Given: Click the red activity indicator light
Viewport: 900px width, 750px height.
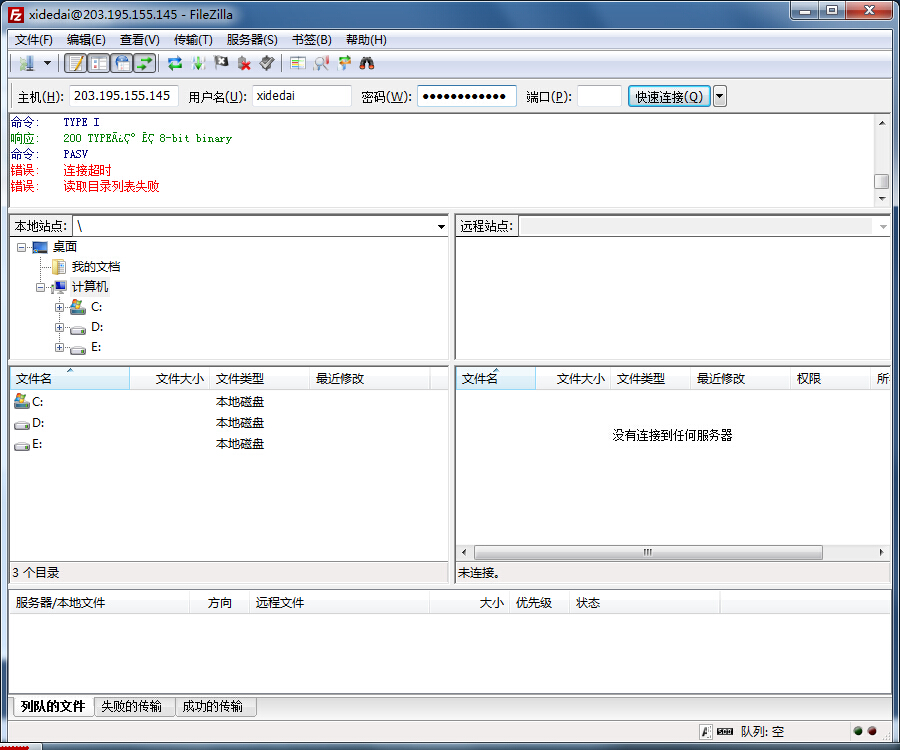Looking at the screenshot, I should [872, 731].
